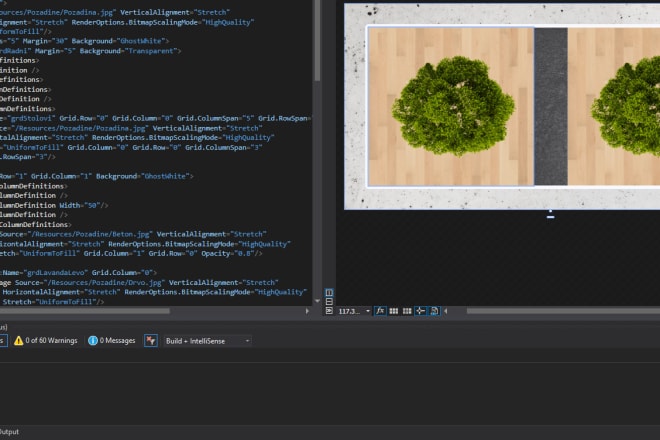The height and width of the screenshot is (440, 660).
Task: Click the "grdStolovi" name in XAML
Action: point(31,118)
